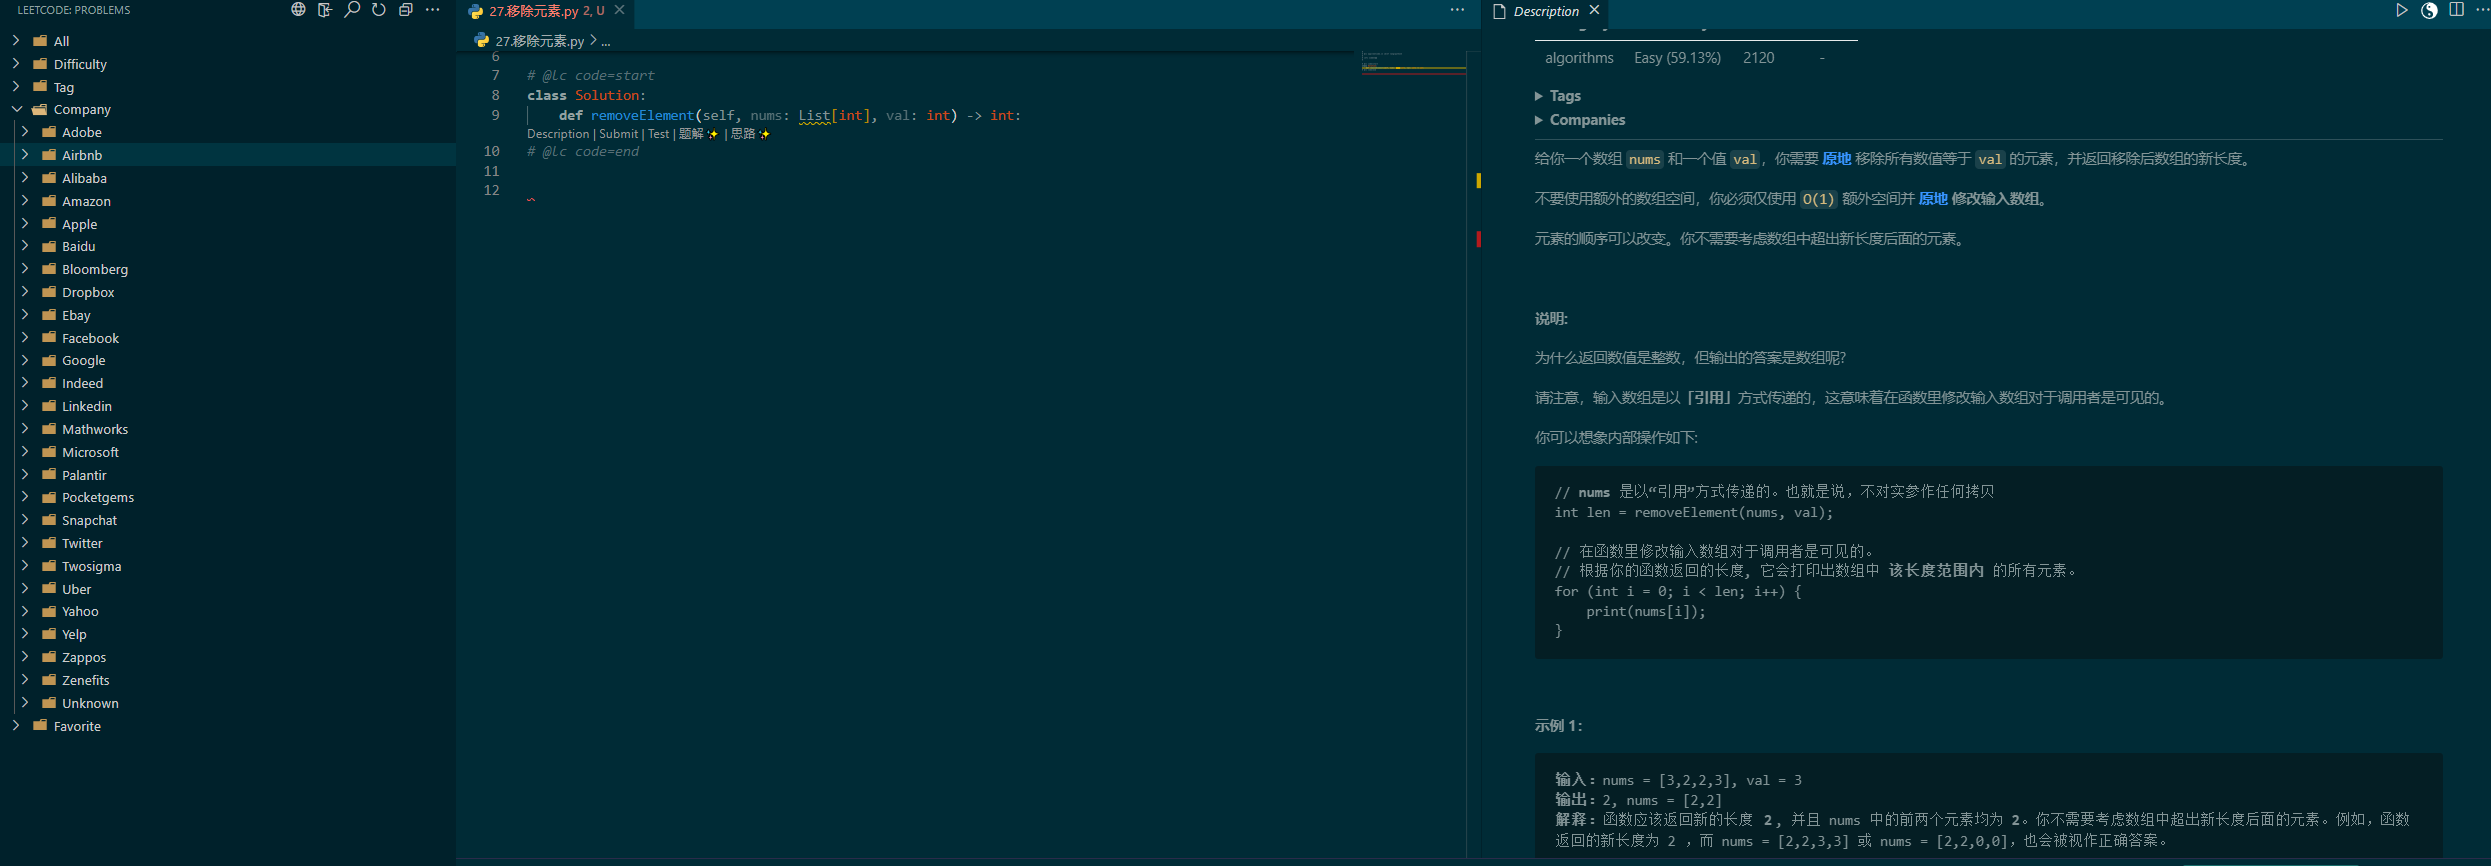Click the 27.移除元素.py breadcrumb item
This screenshot has height=866, width=2491.
pos(540,41)
